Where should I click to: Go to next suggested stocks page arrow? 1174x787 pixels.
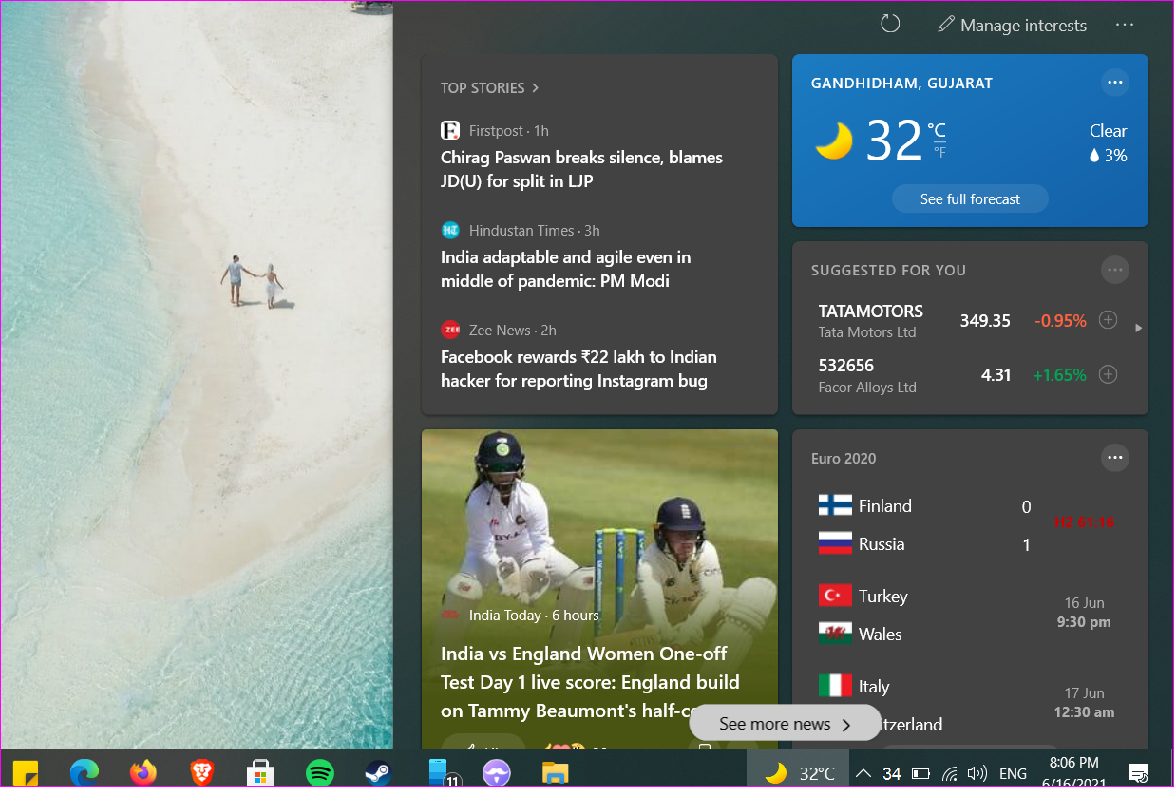pos(1138,327)
